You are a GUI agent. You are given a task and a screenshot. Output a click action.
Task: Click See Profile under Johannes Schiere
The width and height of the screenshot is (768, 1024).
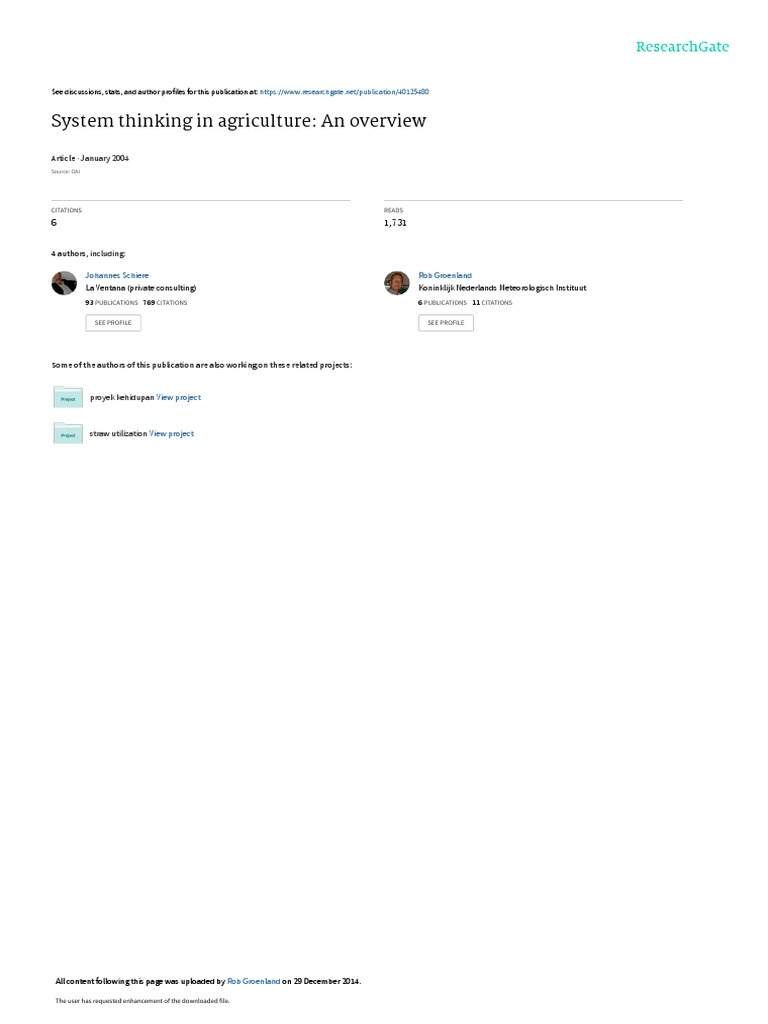pos(113,323)
